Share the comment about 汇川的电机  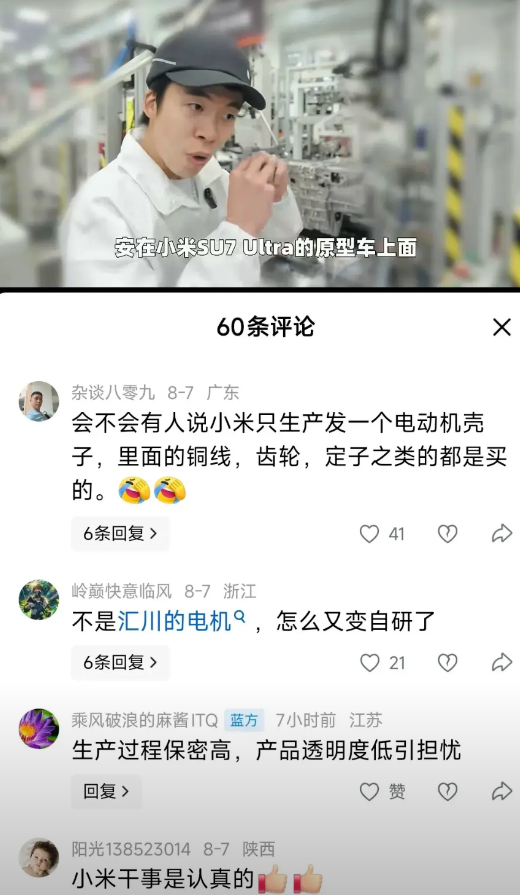(x=502, y=663)
